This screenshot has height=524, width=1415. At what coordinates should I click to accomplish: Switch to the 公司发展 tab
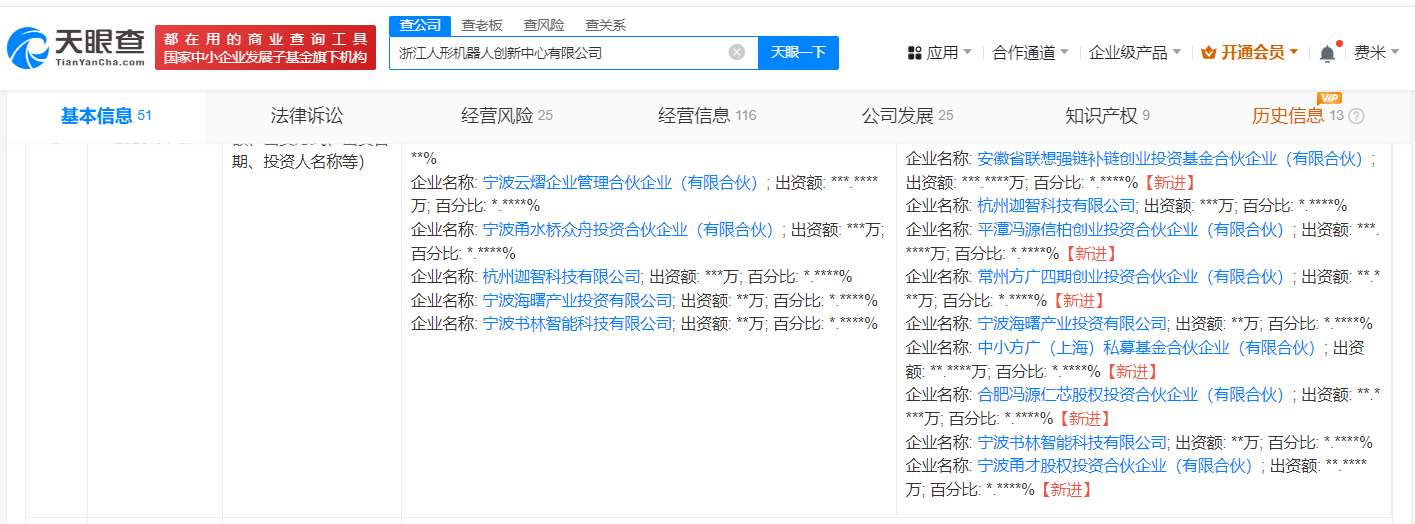click(908, 116)
